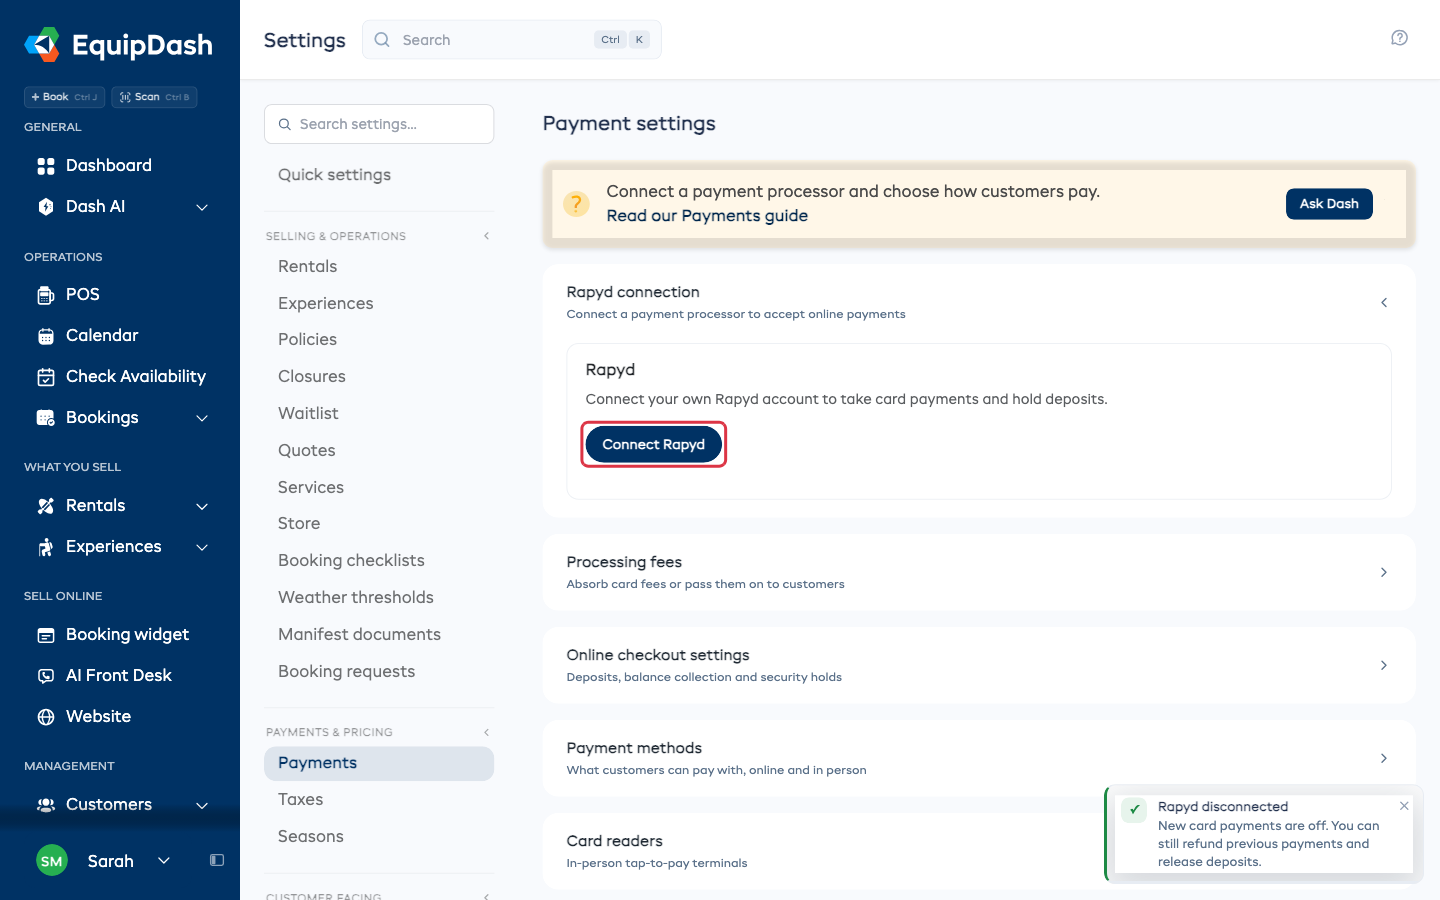Click the Rentals sidebar icon
This screenshot has height=900, width=1440.
tap(46, 506)
